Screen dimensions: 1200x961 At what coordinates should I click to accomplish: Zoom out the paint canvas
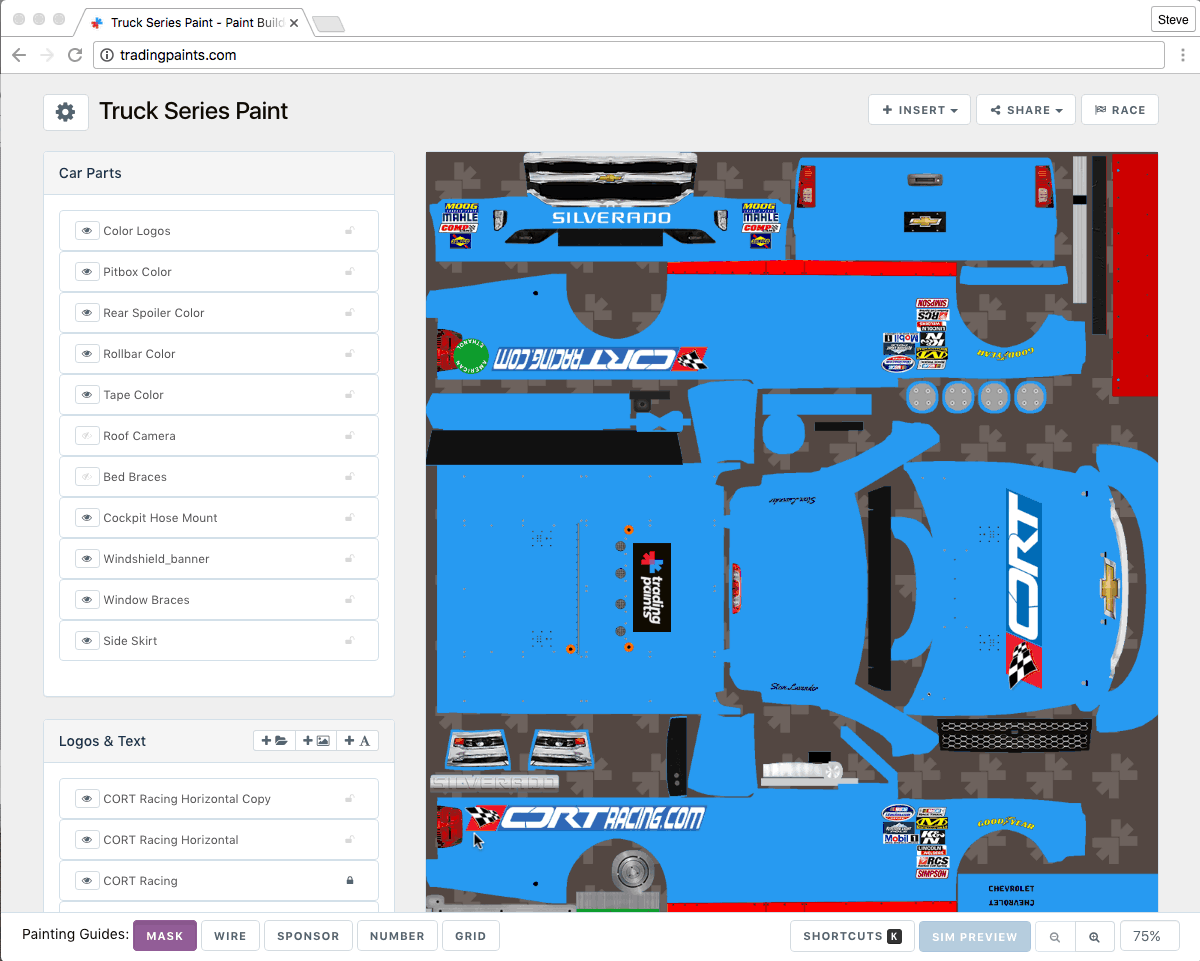coord(1055,937)
